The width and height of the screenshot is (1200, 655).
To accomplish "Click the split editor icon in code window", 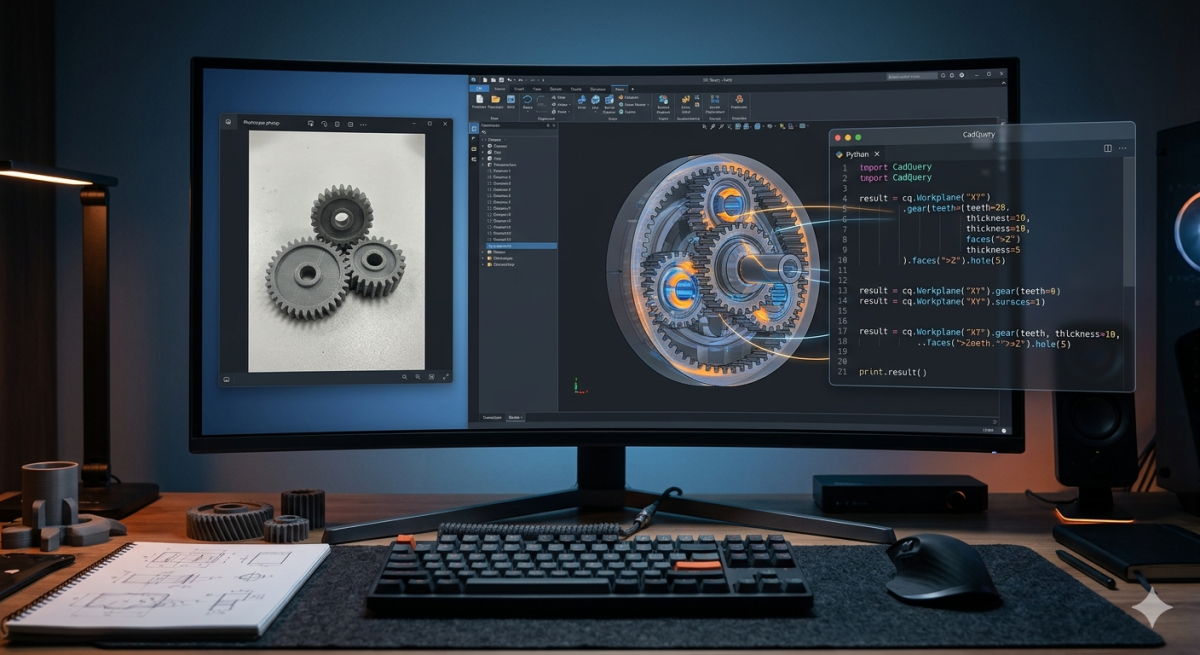I will tap(1107, 148).
